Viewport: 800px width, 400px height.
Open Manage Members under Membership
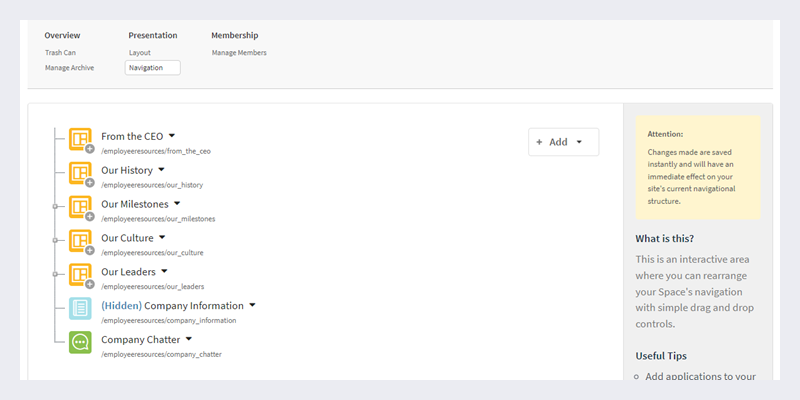tap(239, 52)
